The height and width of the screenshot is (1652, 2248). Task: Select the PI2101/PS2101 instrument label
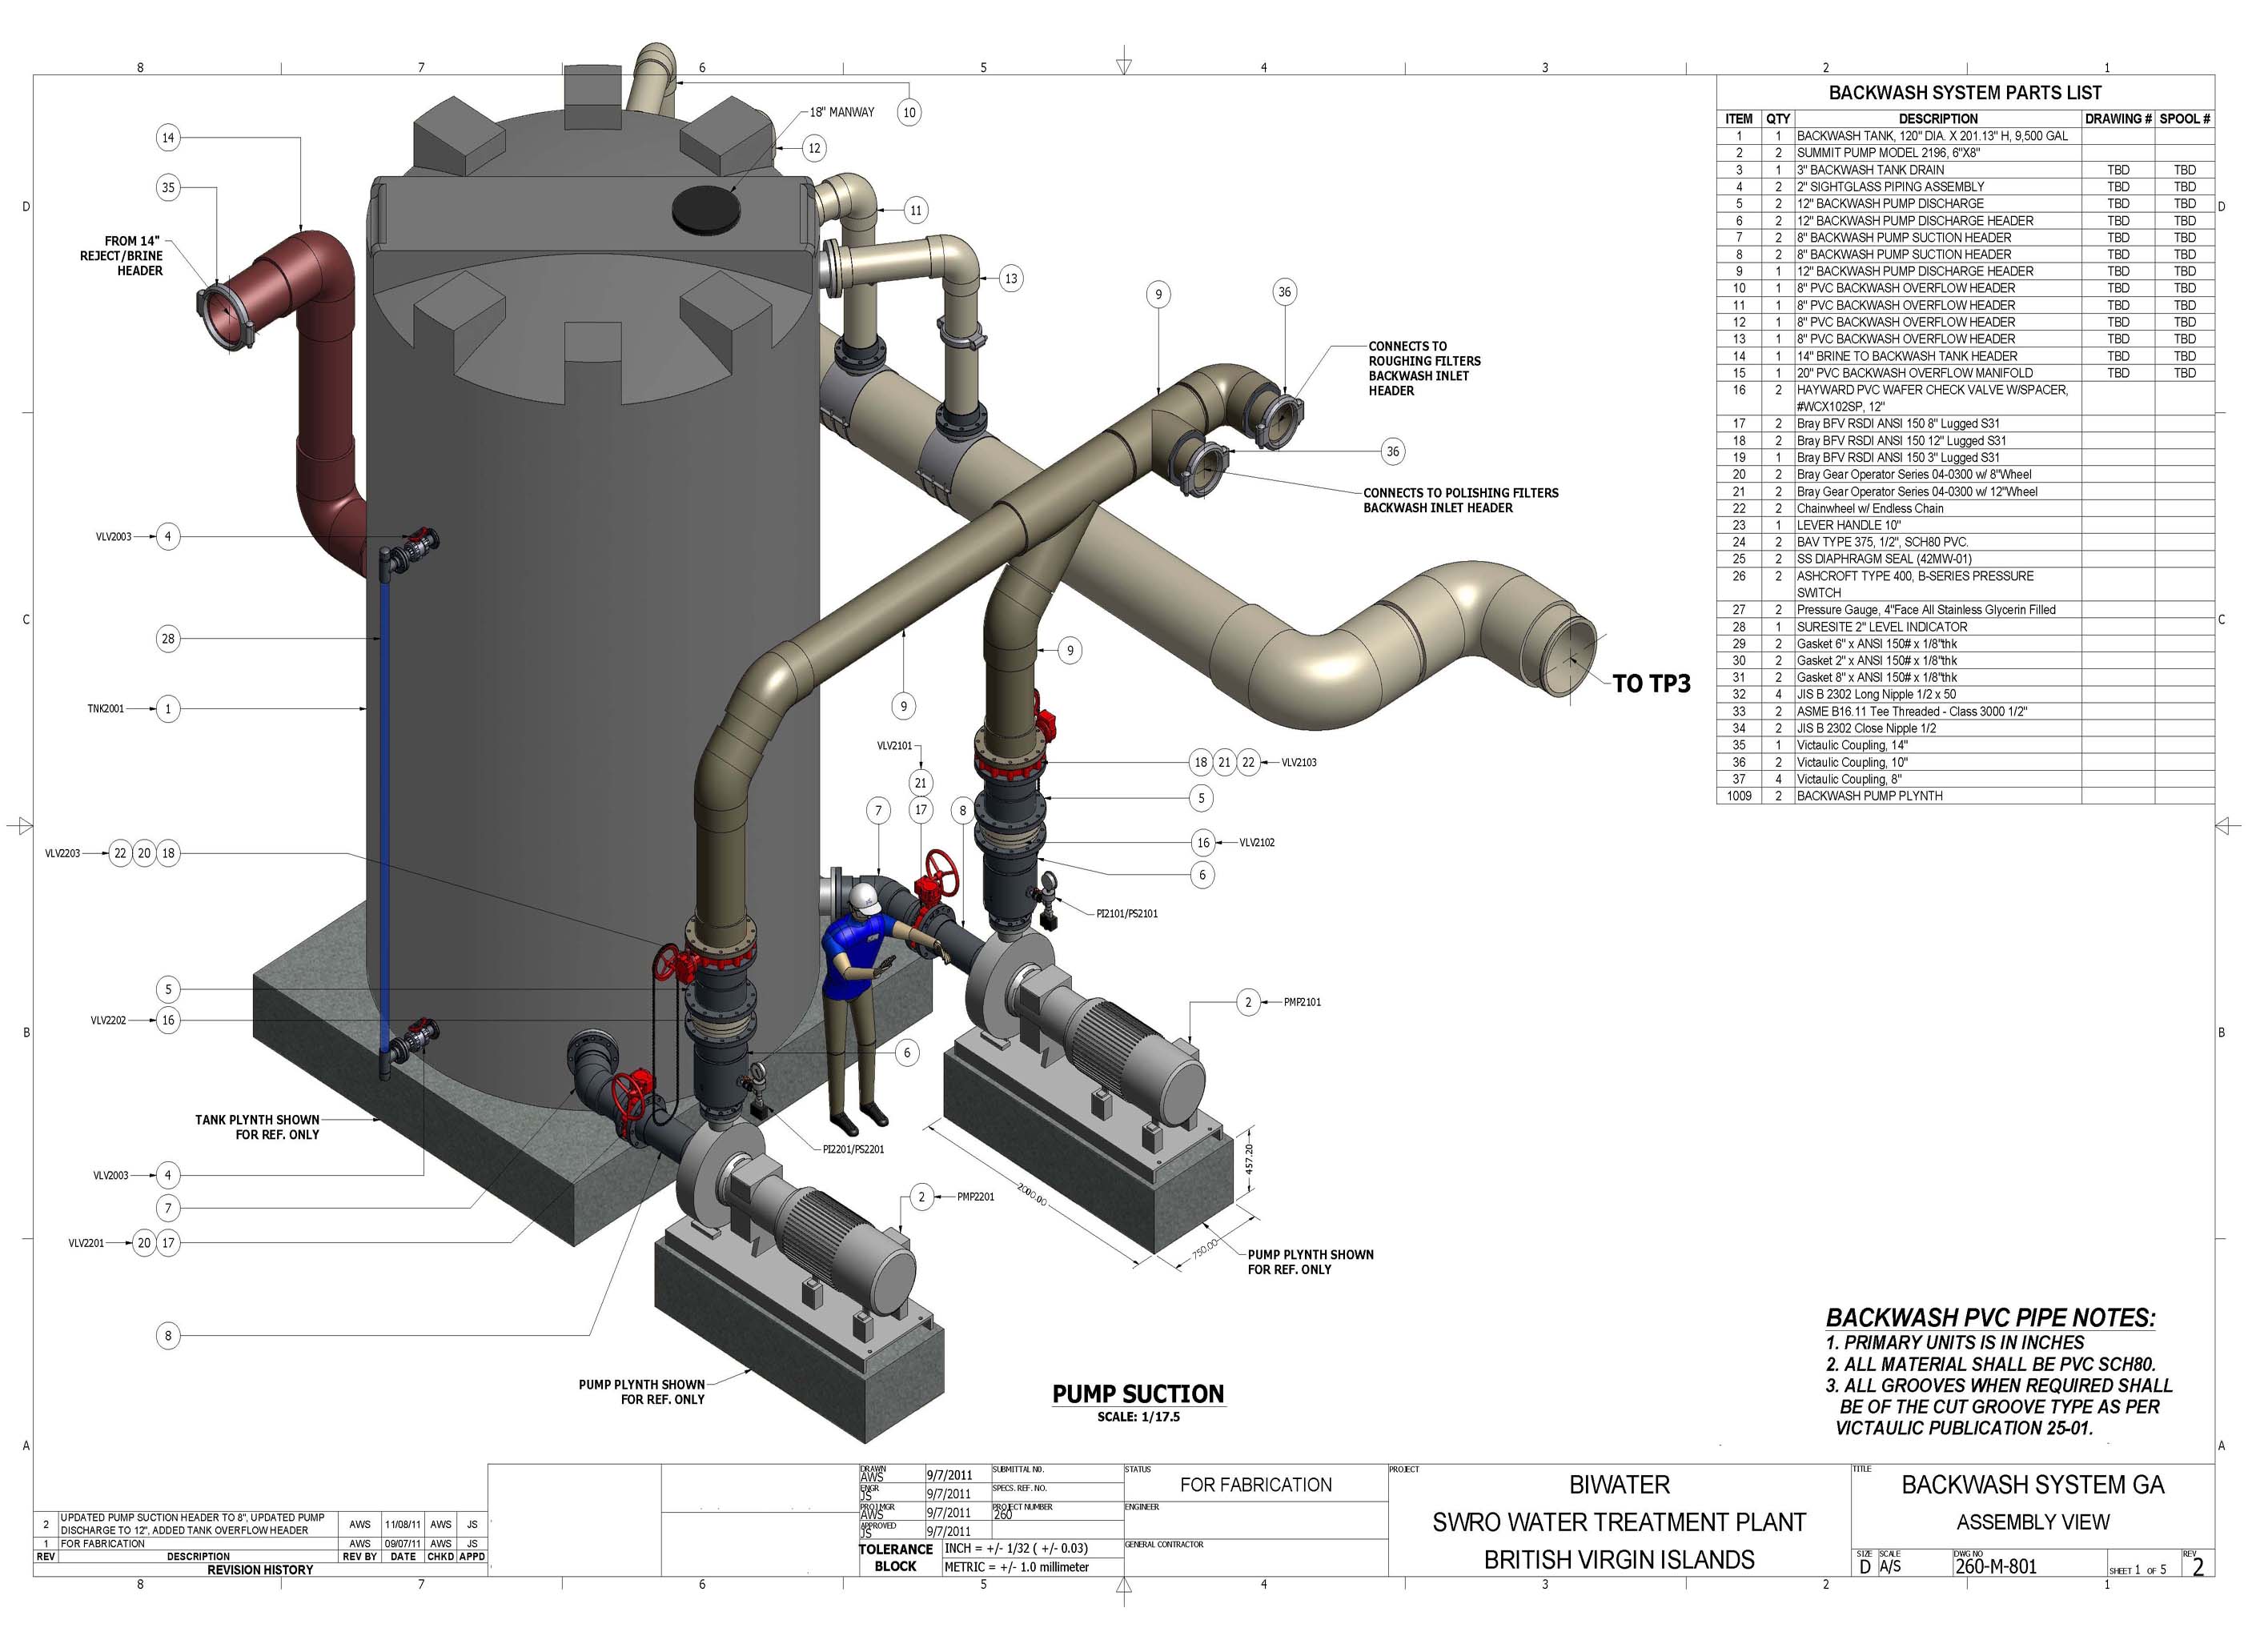[1127, 914]
